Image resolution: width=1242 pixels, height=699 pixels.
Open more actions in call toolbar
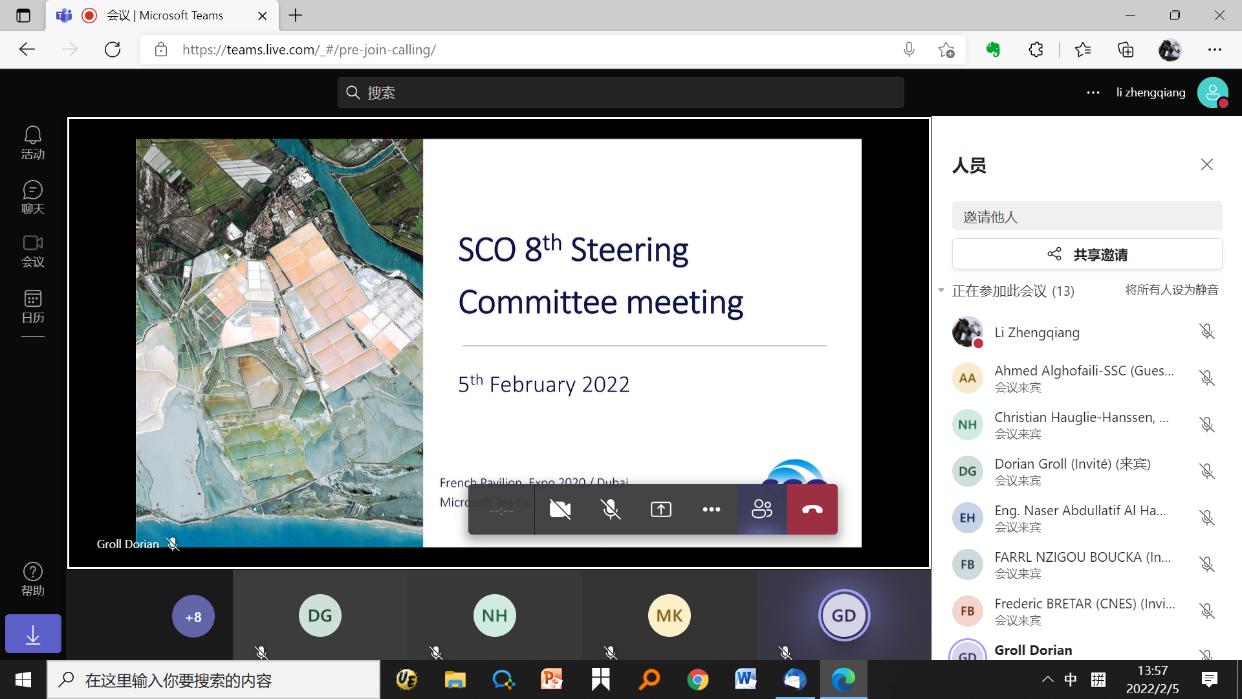pyautogui.click(x=711, y=509)
